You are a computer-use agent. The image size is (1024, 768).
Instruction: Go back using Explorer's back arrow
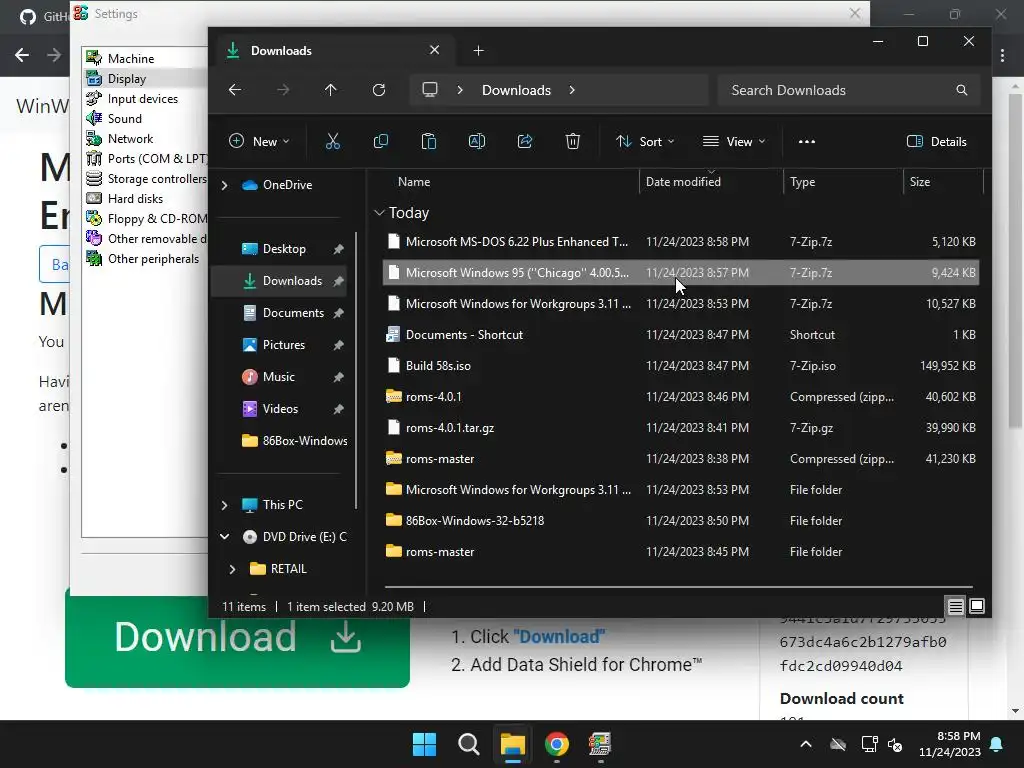pos(235,90)
